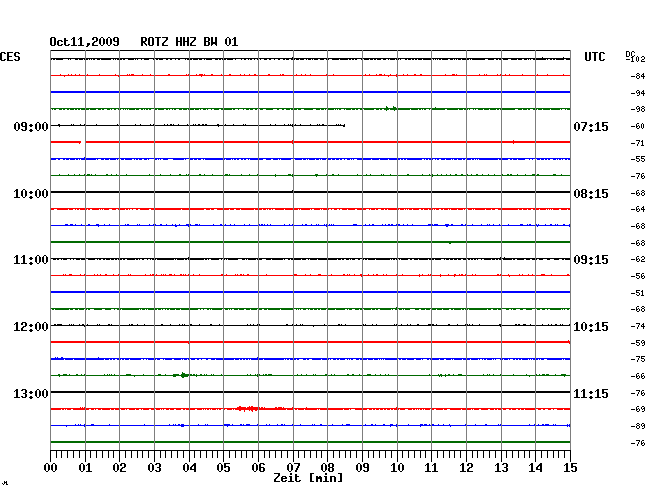
Task: Click minute tick label 08
Action: tap(327, 468)
